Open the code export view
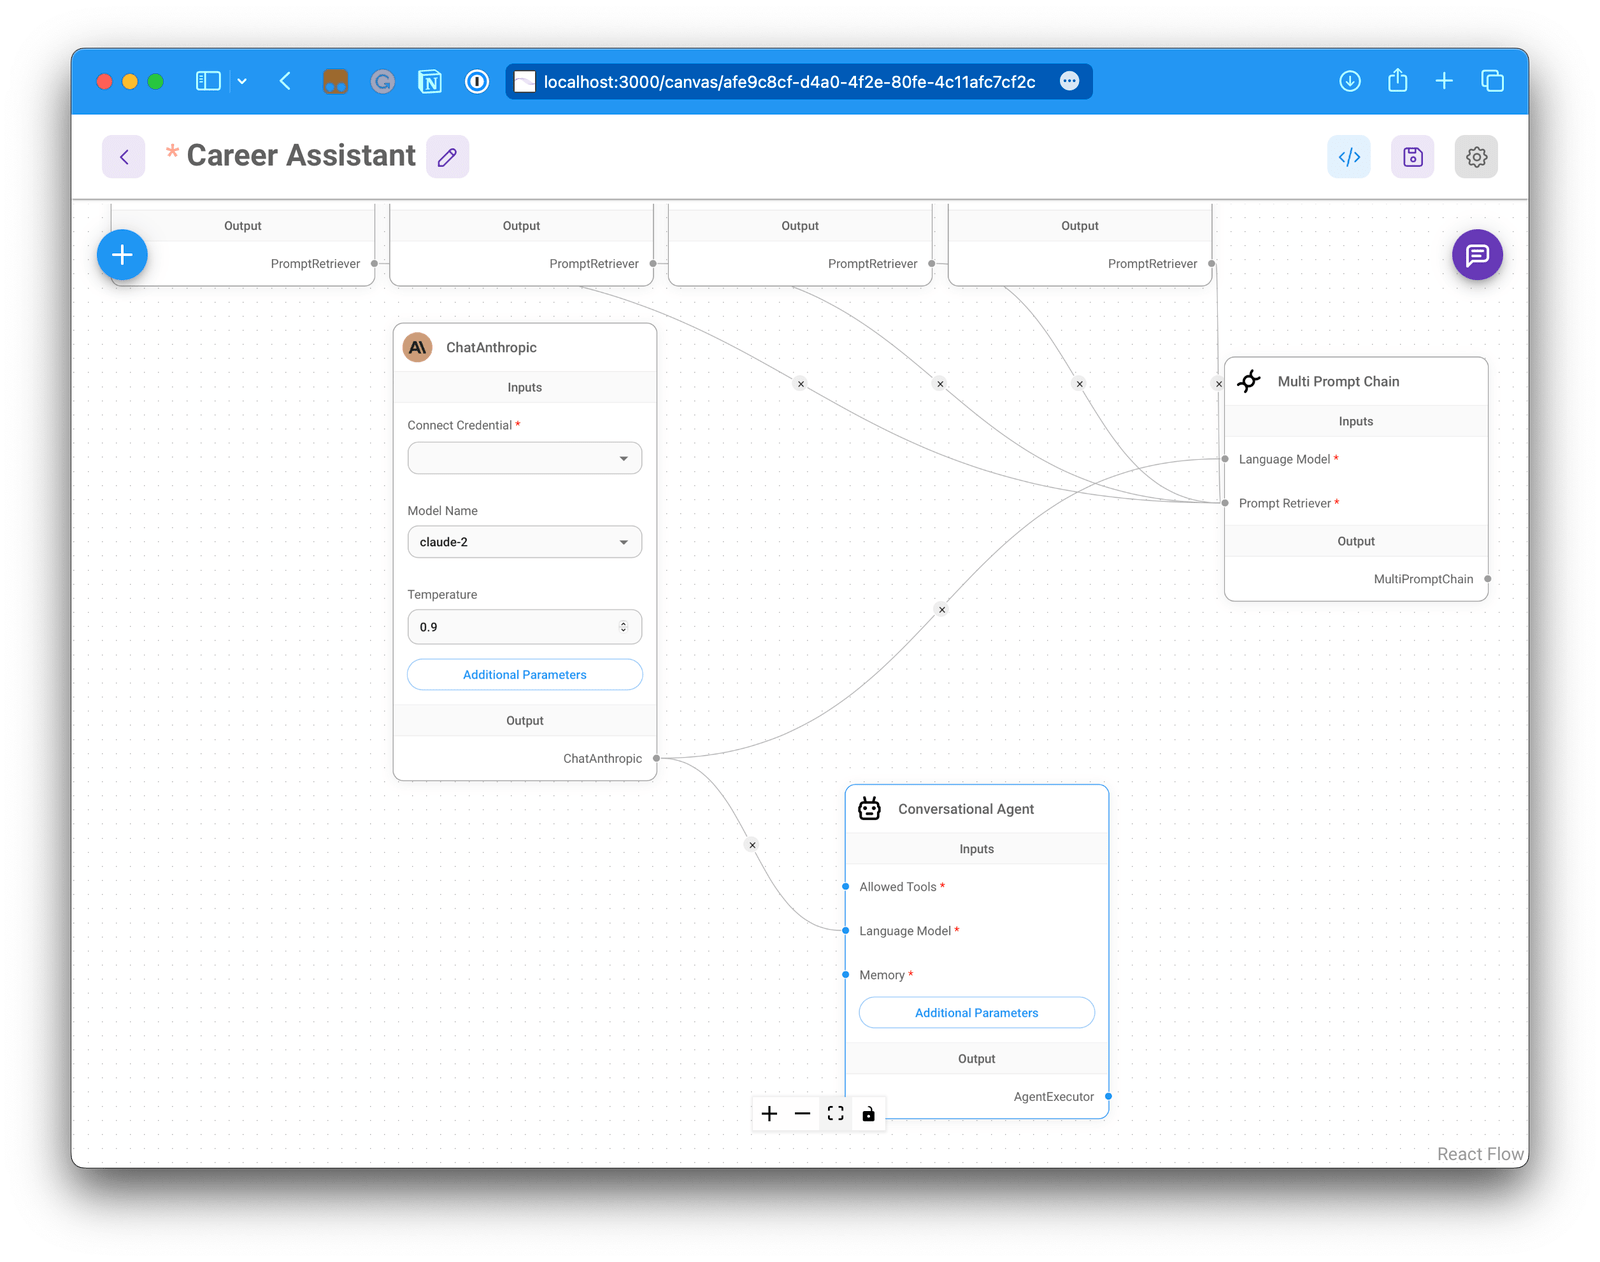This screenshot has height=1262, width=1600. (x=1349, y=156)
